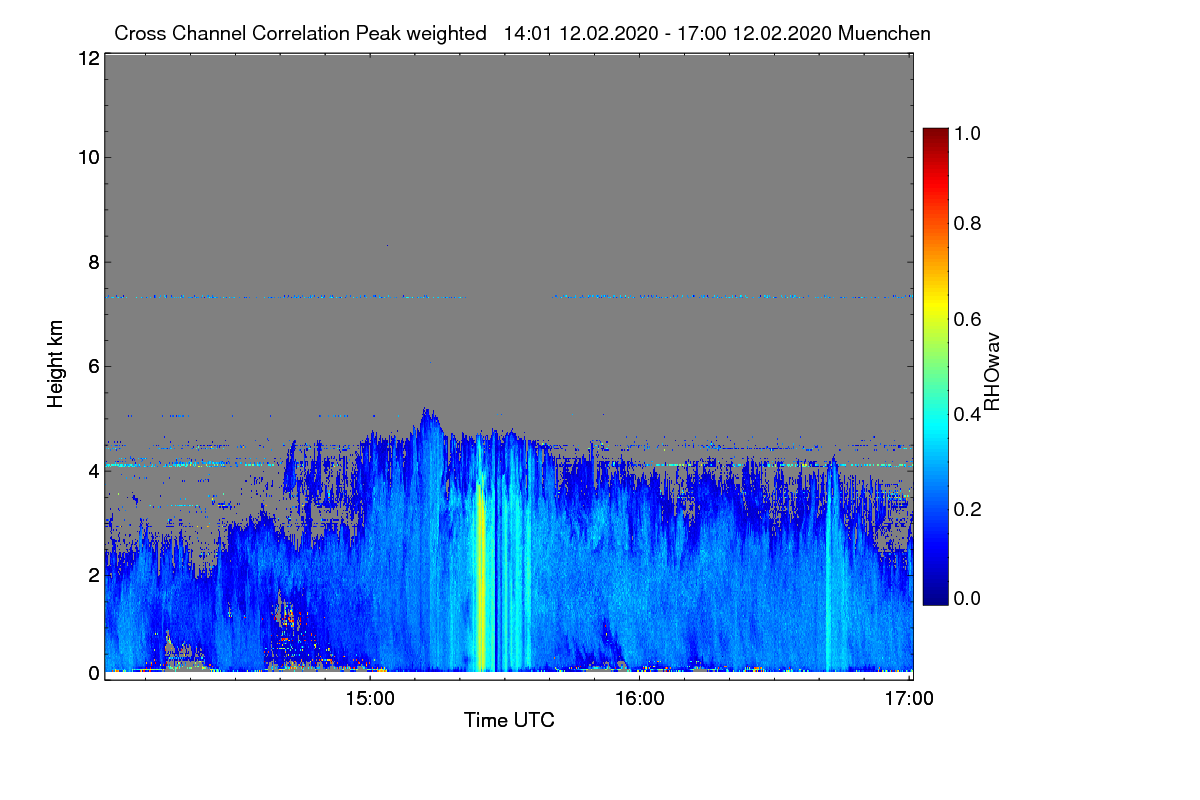Image resolution: width=1200 pixels, height=800 pixels.
Task: Click the 'Height km' y-axis label
Action: [56, 364]
